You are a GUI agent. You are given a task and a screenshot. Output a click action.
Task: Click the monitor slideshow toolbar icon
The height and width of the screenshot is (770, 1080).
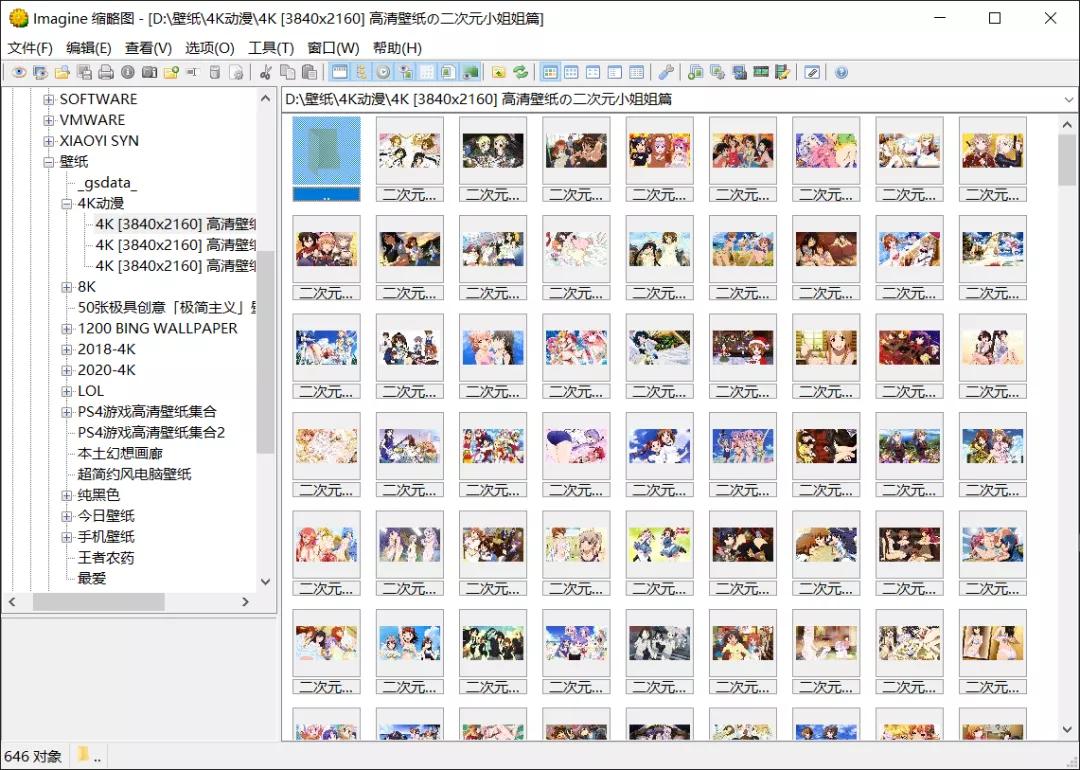click(x=41, y=72)
